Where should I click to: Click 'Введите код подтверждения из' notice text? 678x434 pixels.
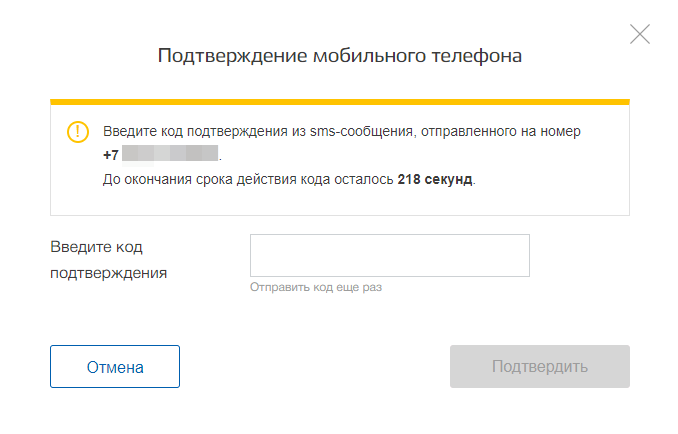point(204,131)
